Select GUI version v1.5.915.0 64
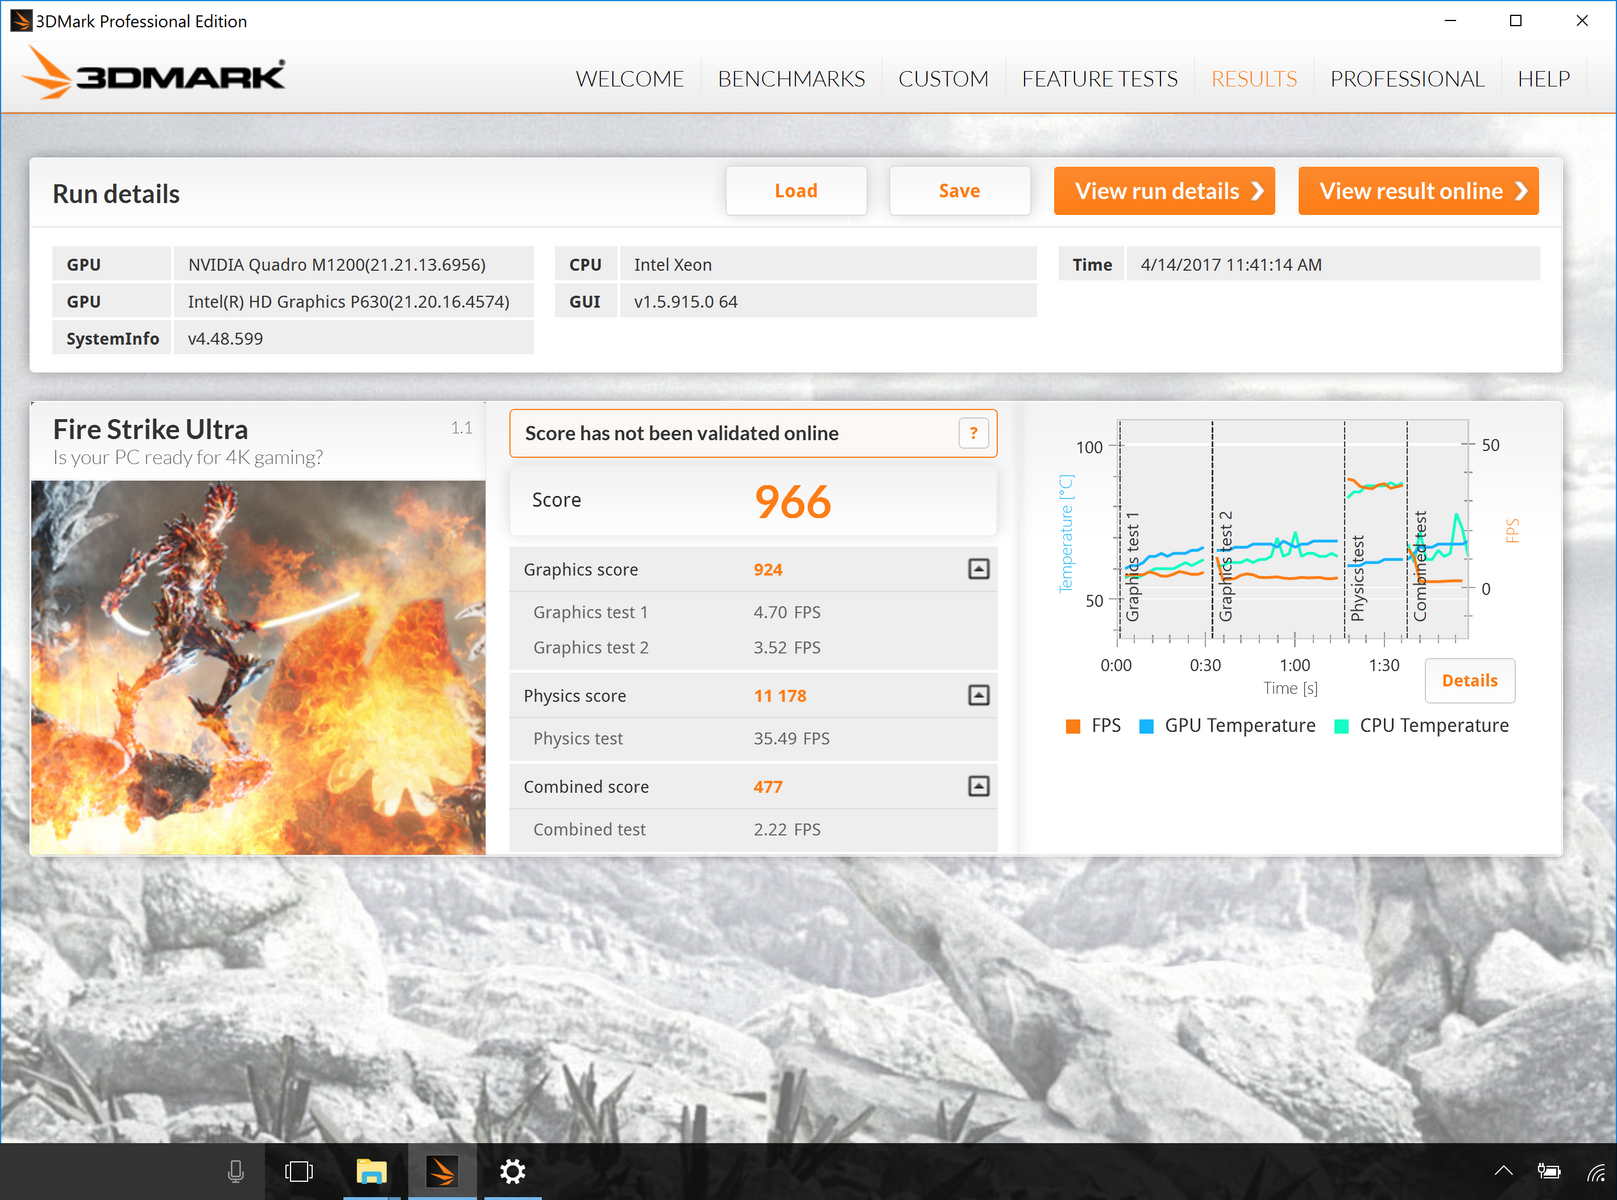Screen dimensions: 1617x1200 tap(686, 302)
